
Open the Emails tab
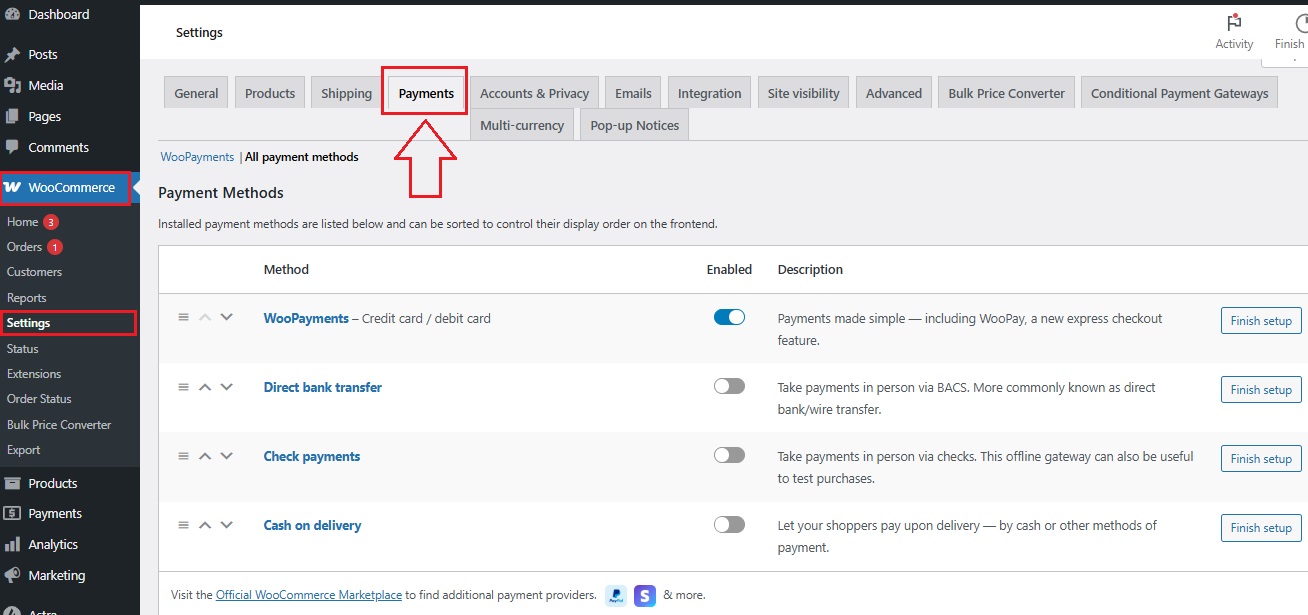pyautogui.click(x=633, y=93)
